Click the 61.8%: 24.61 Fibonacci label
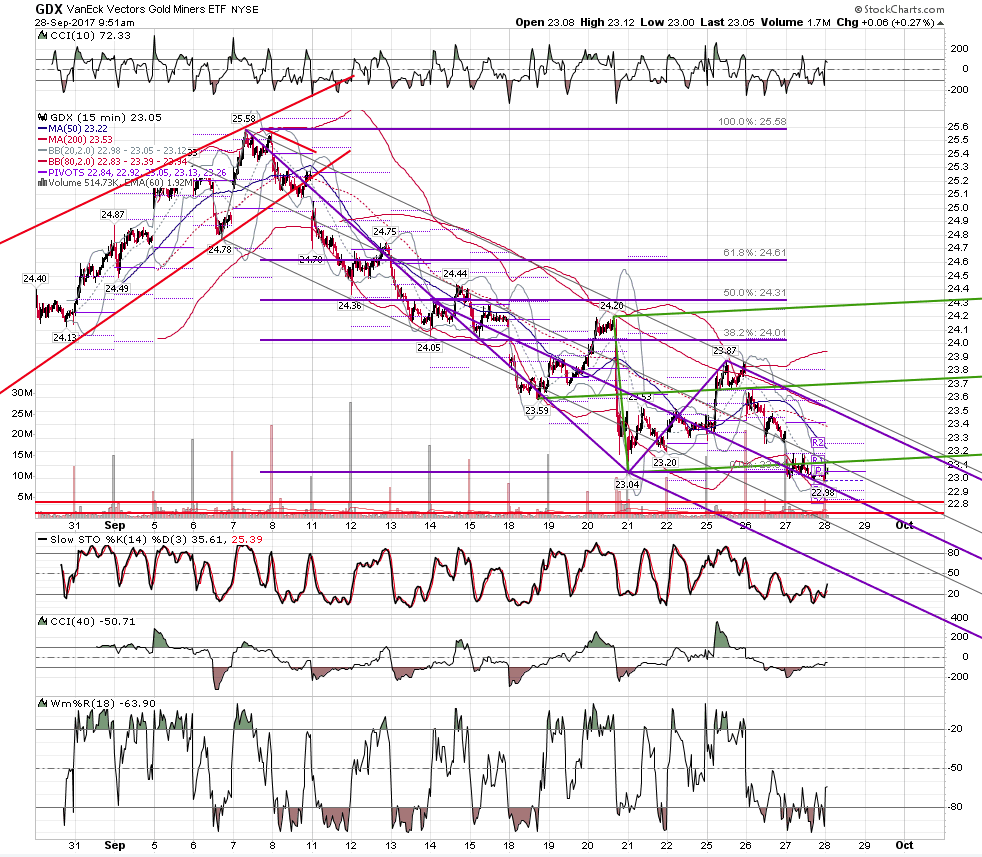The width and height of the screenshot is (982, 857). pos(755,252)
